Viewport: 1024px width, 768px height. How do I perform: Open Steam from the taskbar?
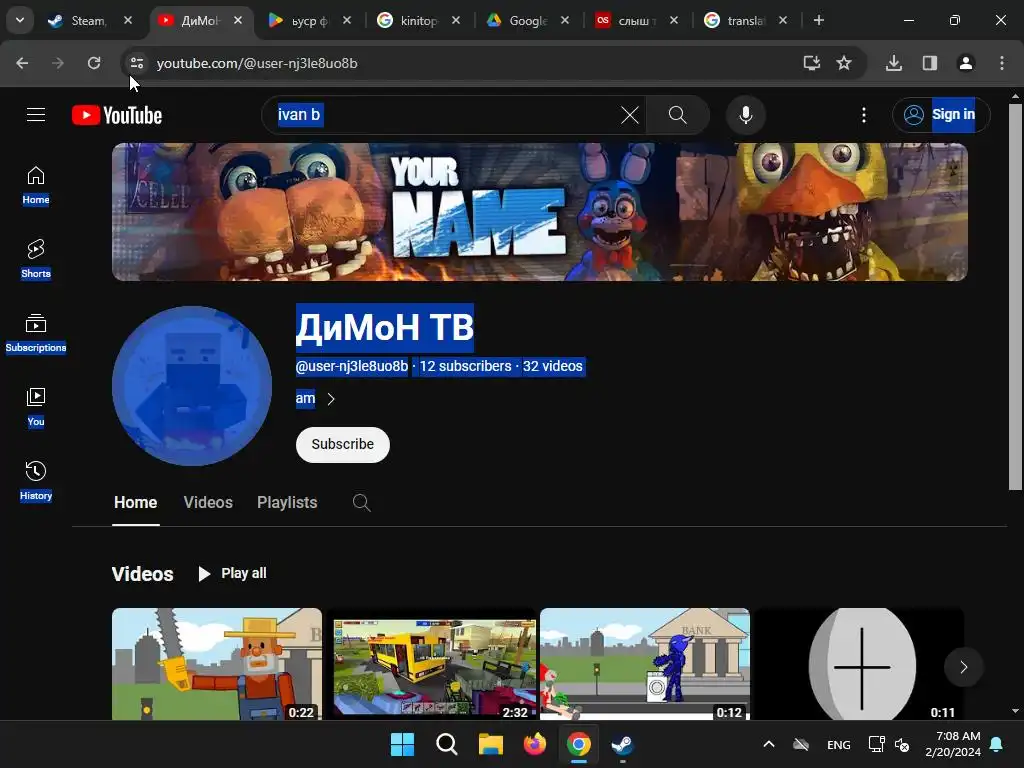click(622, 744)
